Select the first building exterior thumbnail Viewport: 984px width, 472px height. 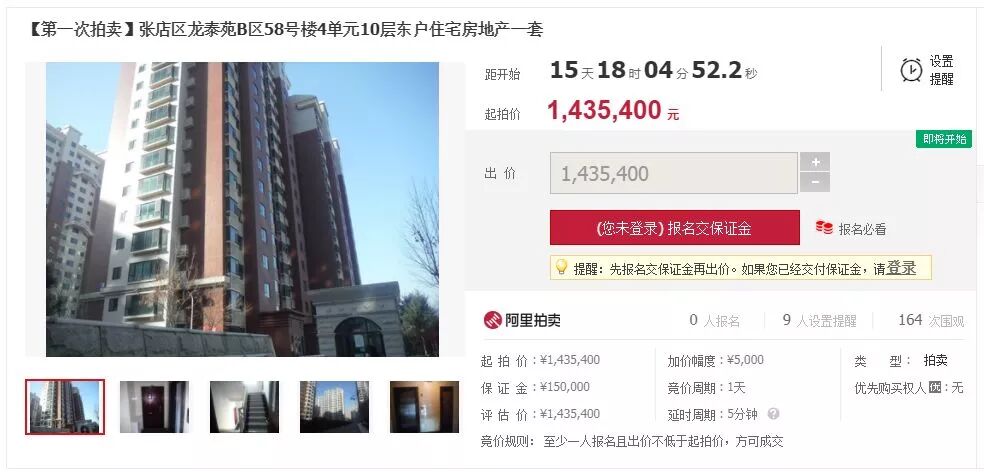tap(65, 407)
